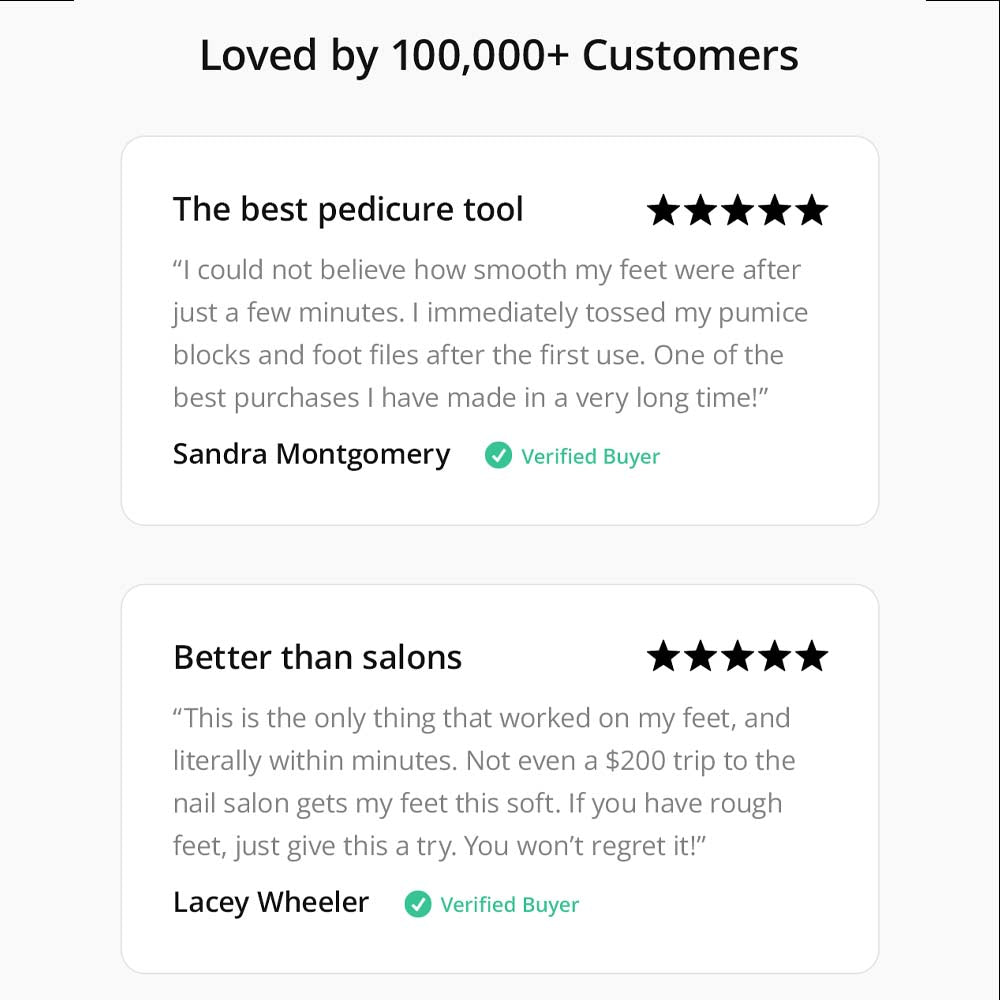Select the reviewer name Lacey Wheeler

click(x=271, y=903)
